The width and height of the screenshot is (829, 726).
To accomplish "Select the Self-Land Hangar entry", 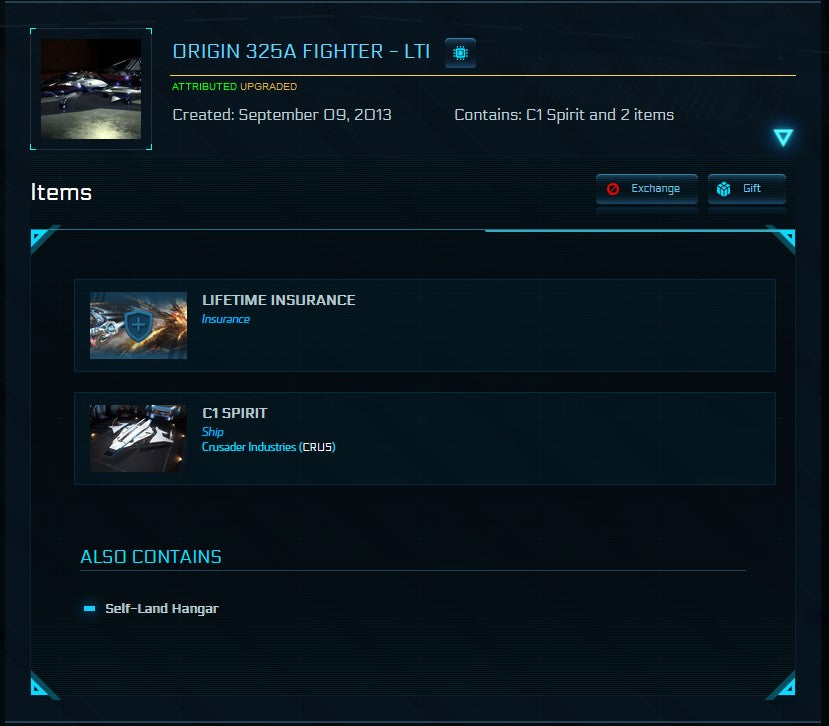I will pos(161,608).
